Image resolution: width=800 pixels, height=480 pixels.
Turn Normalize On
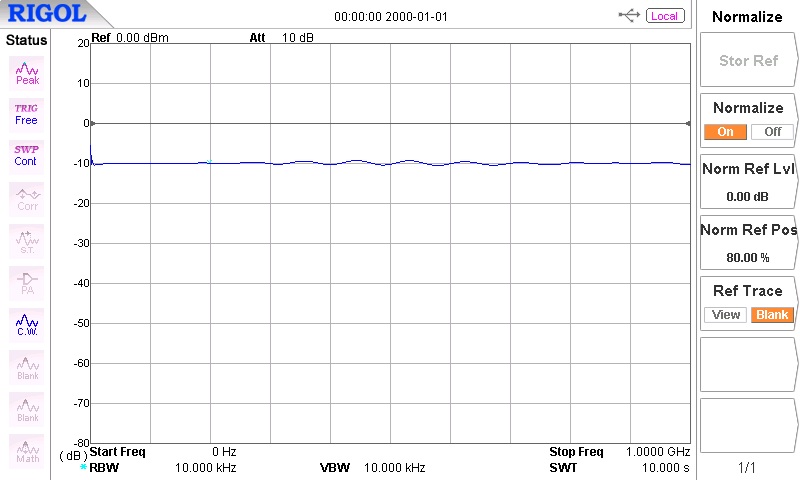(725, 132)
